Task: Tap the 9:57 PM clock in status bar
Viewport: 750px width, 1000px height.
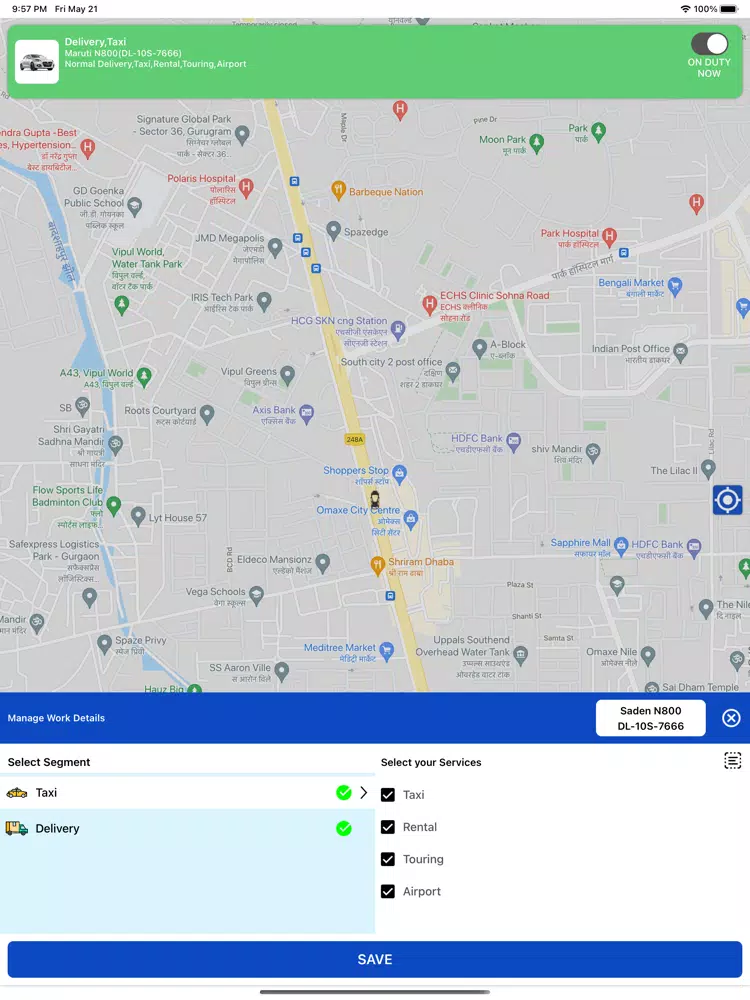Action: click(x=29, y=9)
